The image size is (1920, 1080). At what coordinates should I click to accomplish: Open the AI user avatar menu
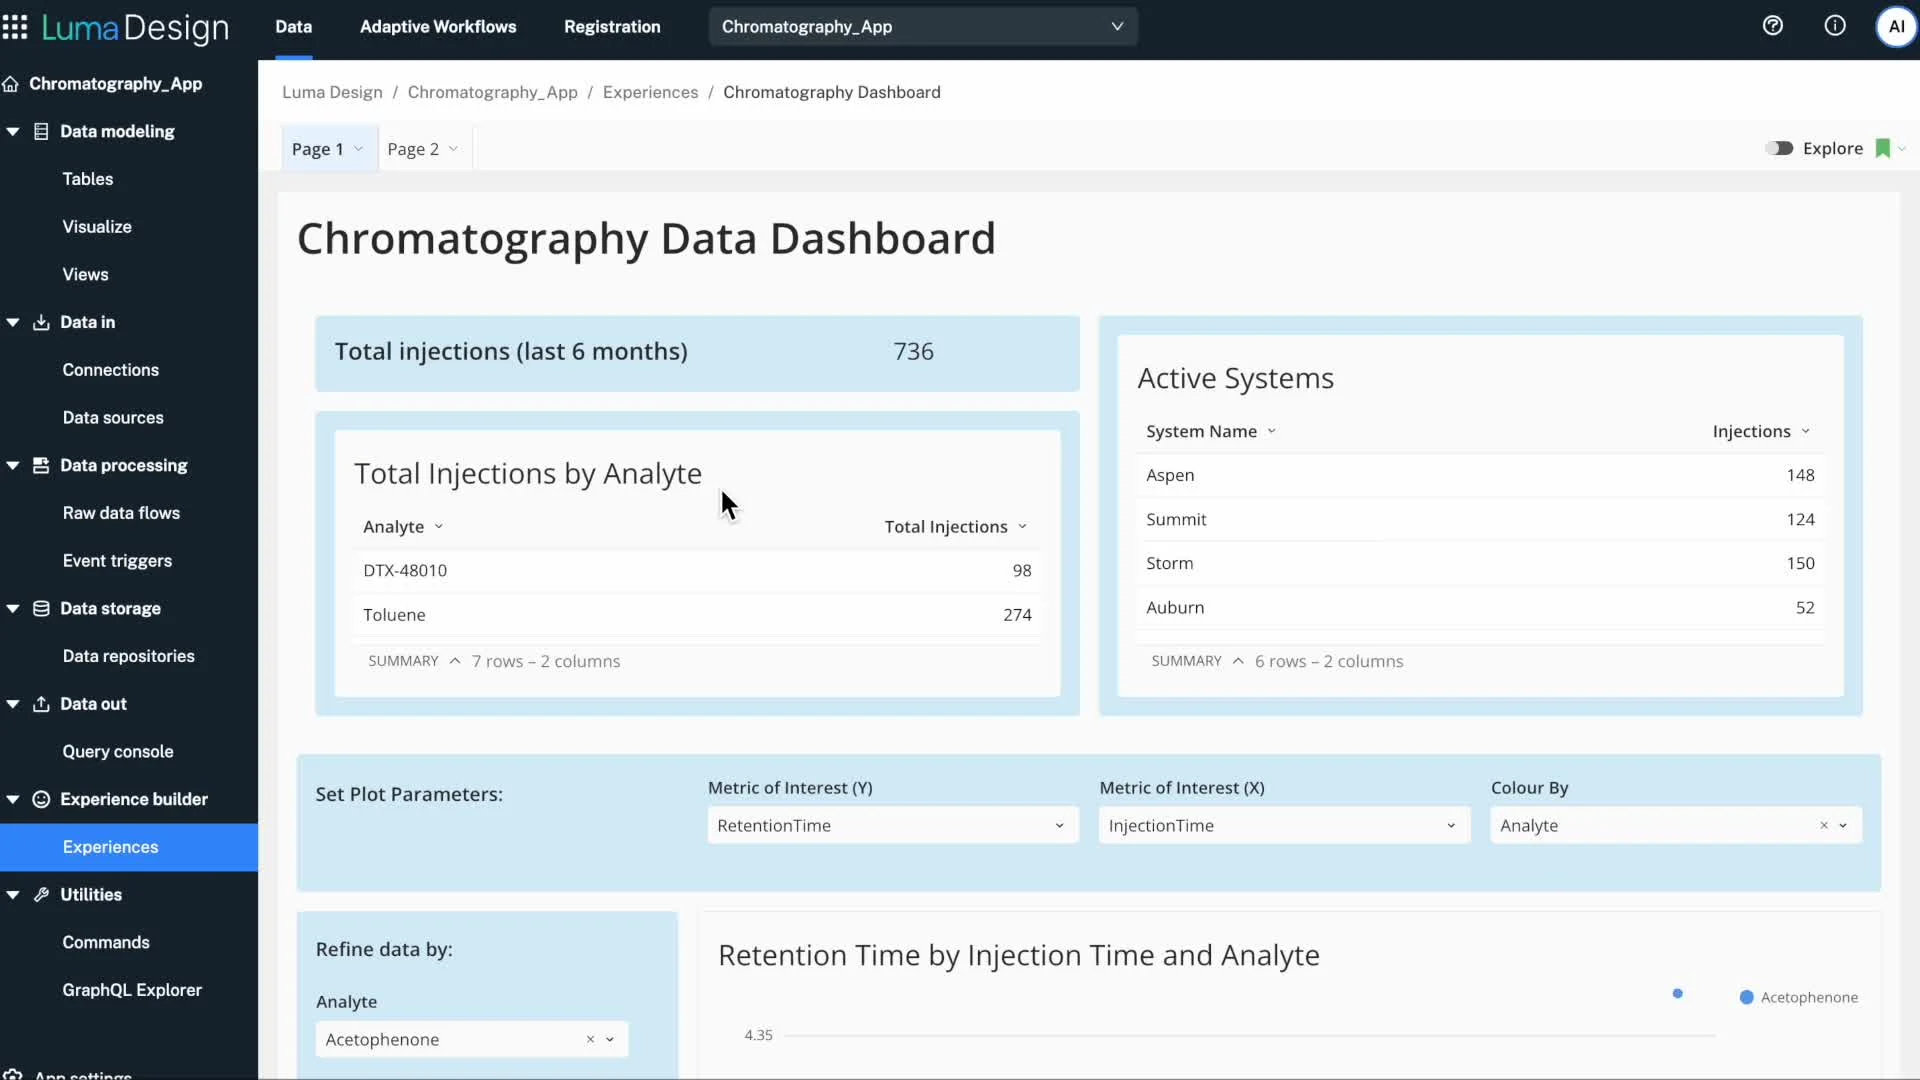1896,27
